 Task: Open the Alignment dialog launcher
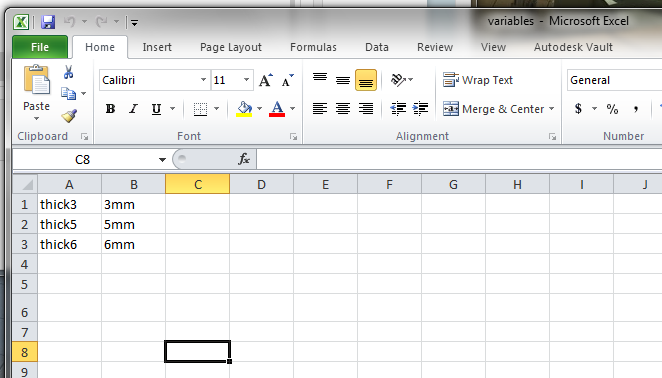tap(552, 136)
